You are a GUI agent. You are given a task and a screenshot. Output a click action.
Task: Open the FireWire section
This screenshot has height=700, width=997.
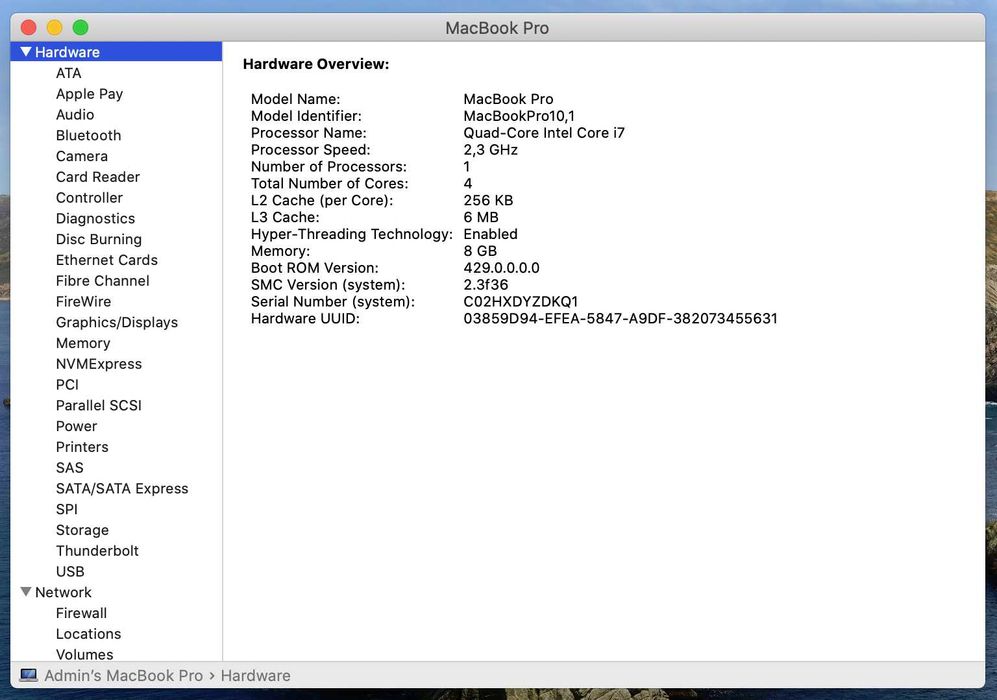(83, 301)
